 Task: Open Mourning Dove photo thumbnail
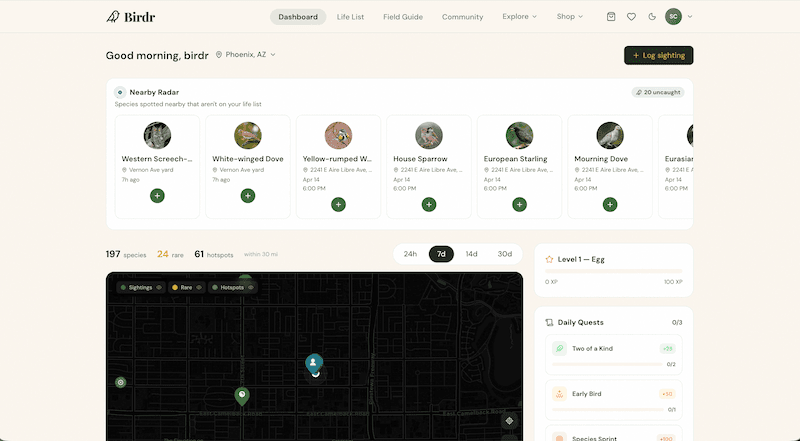[x=610, y=135]
